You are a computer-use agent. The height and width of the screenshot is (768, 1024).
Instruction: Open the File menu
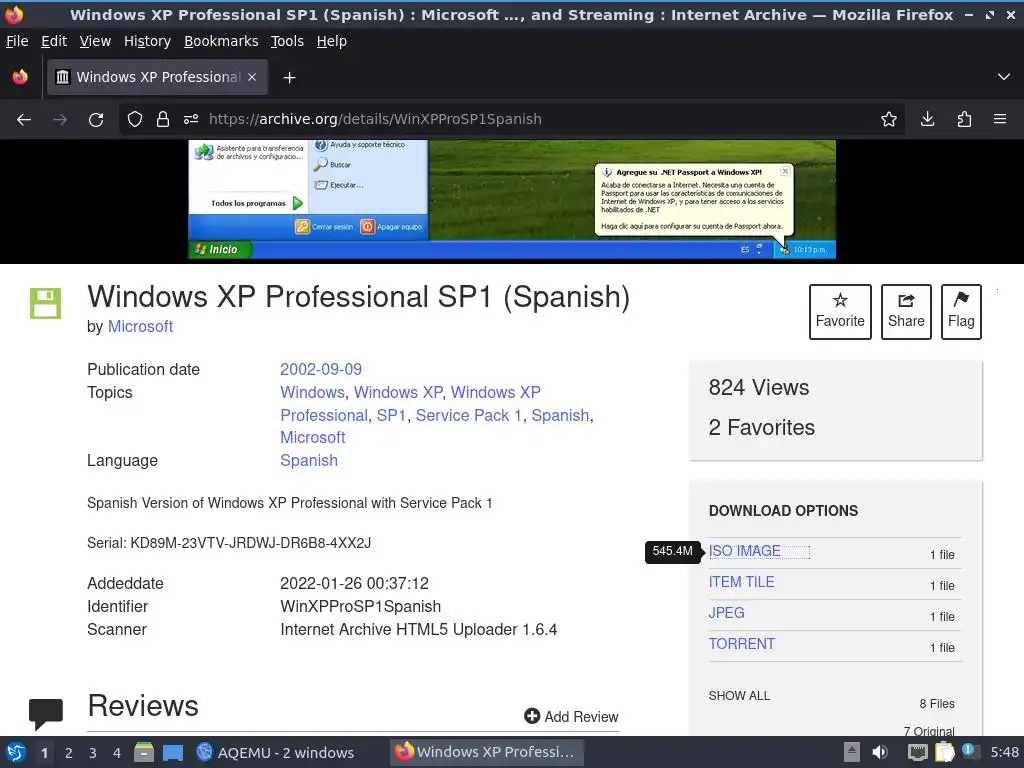[x=17, y=41]
